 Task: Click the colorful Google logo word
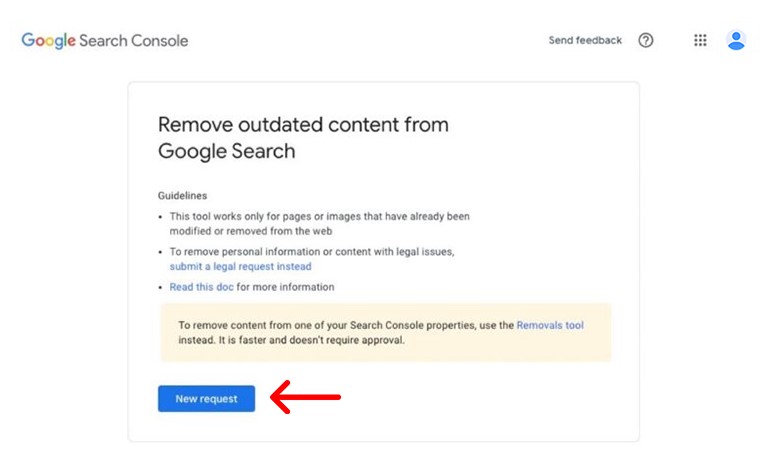(48, 41)
